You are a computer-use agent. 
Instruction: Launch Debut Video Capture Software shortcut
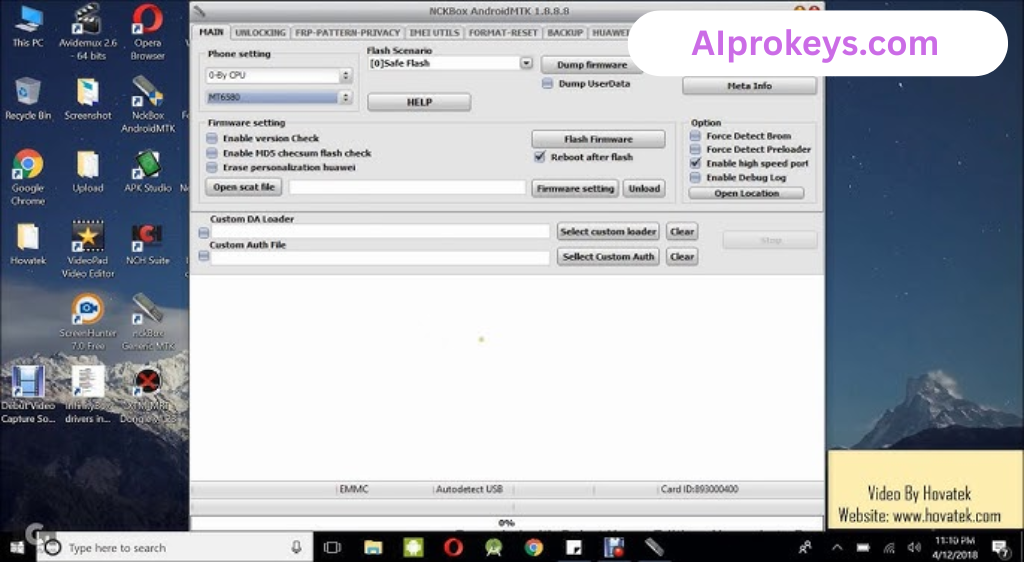pos(27,394)
